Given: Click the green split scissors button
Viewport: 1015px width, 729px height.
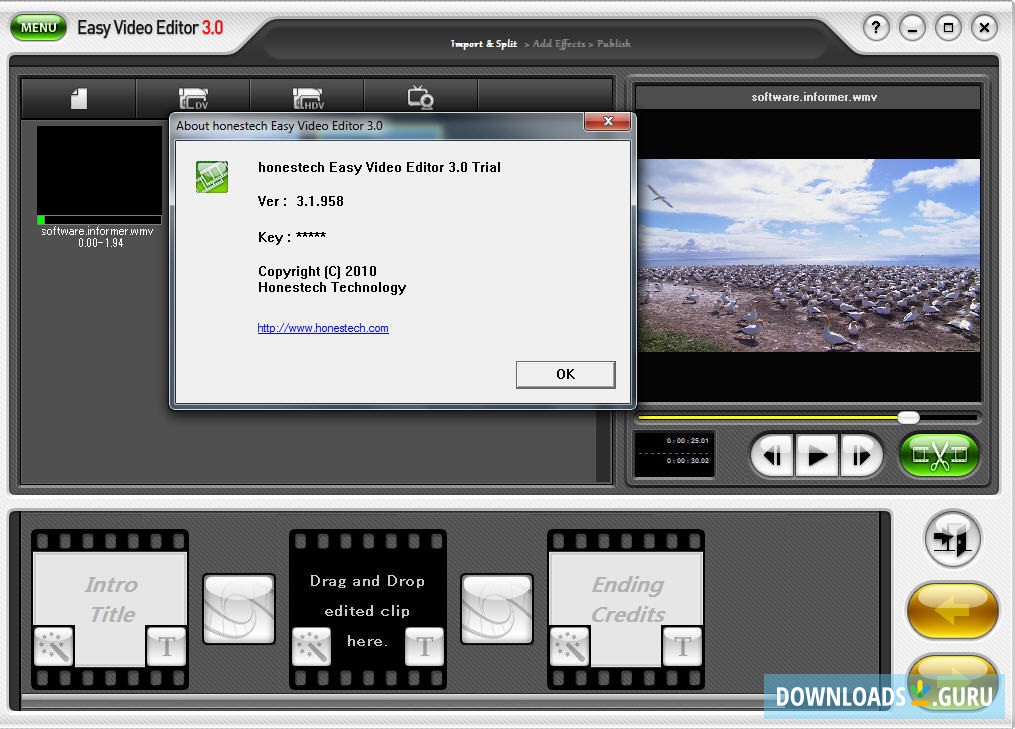Looking at the screenshot, I should tap(938, 456).
